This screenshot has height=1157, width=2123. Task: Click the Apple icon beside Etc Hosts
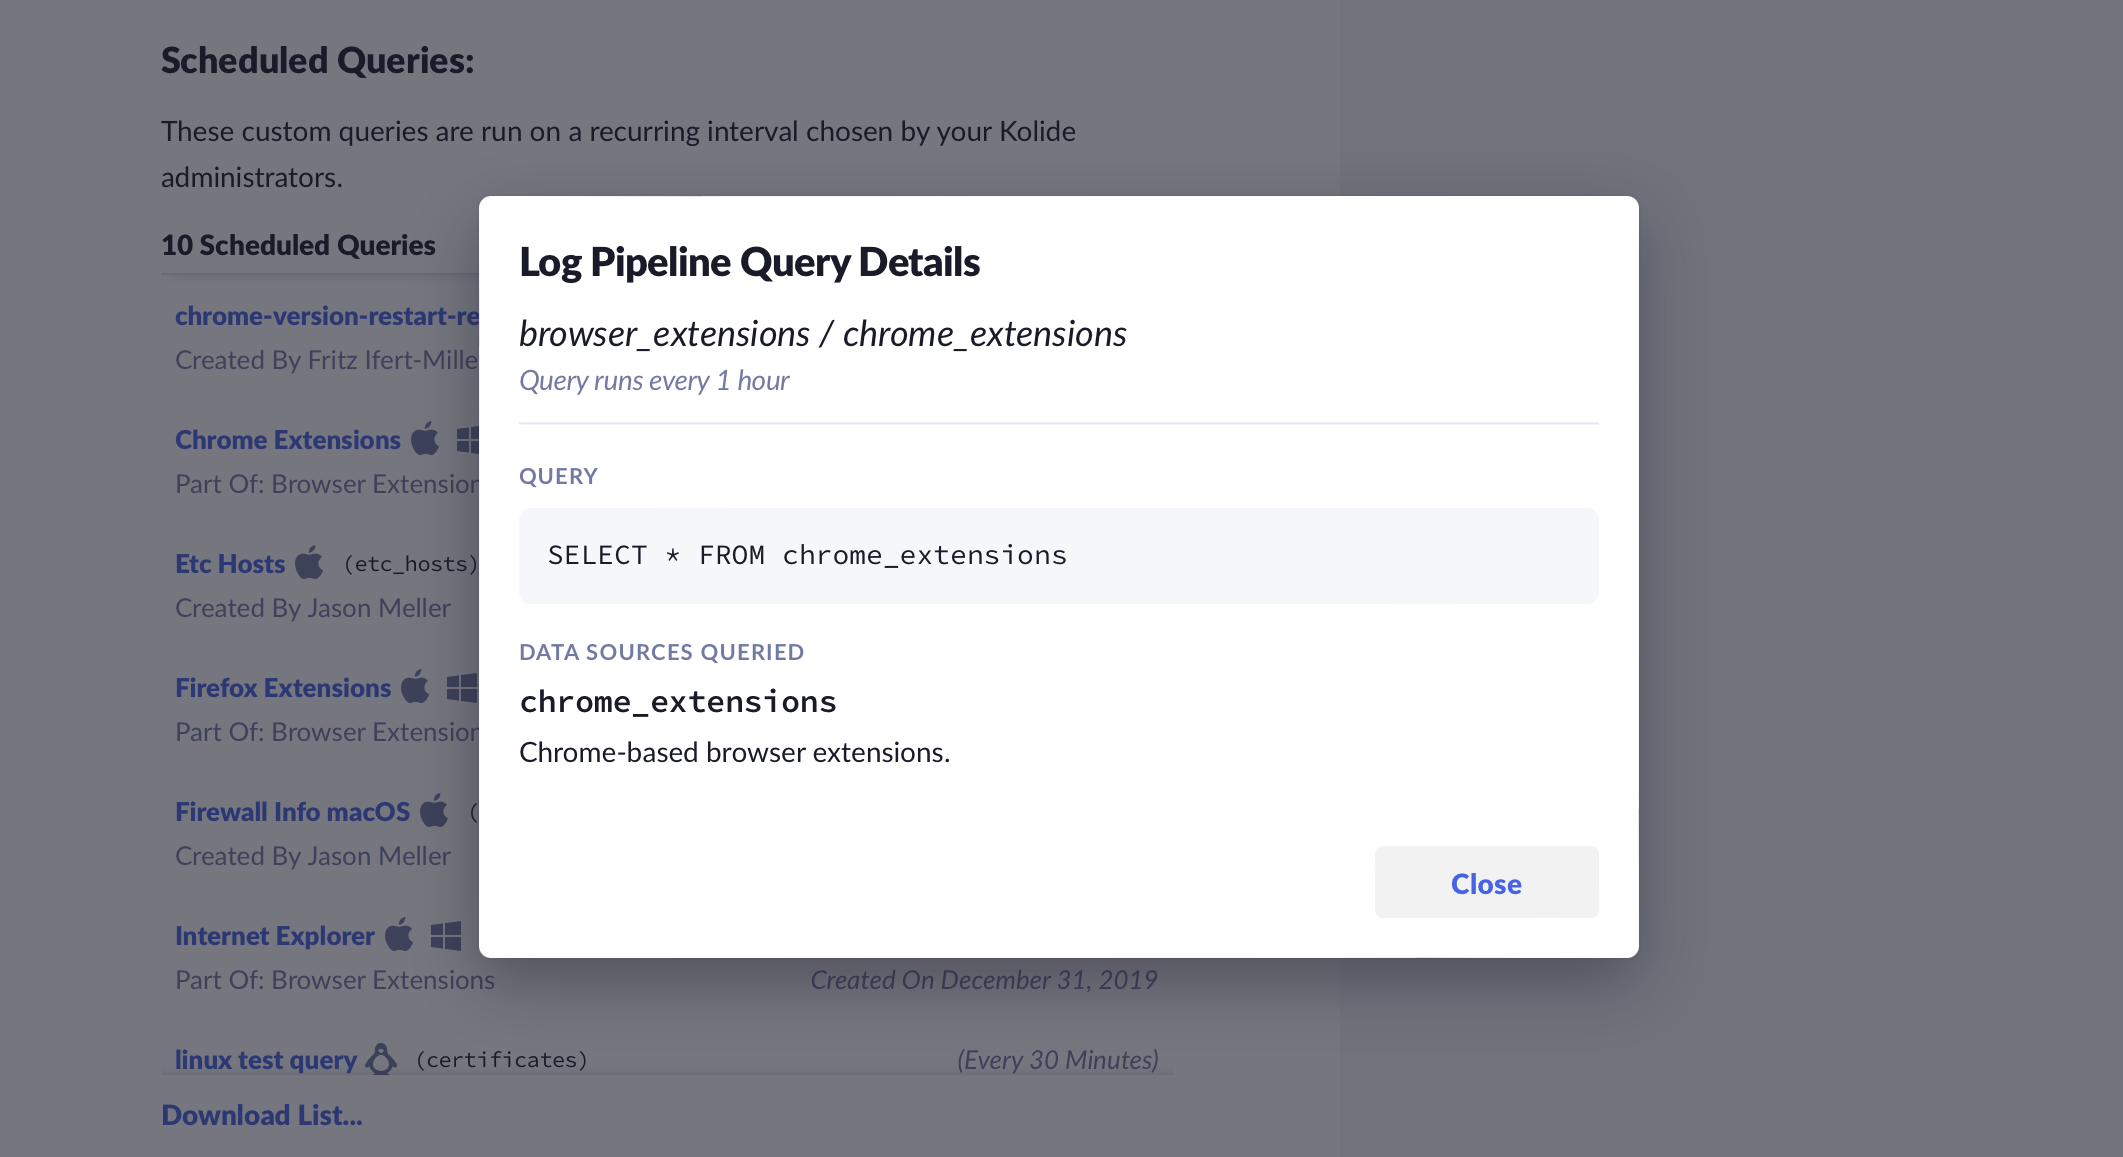pos(310,563)
